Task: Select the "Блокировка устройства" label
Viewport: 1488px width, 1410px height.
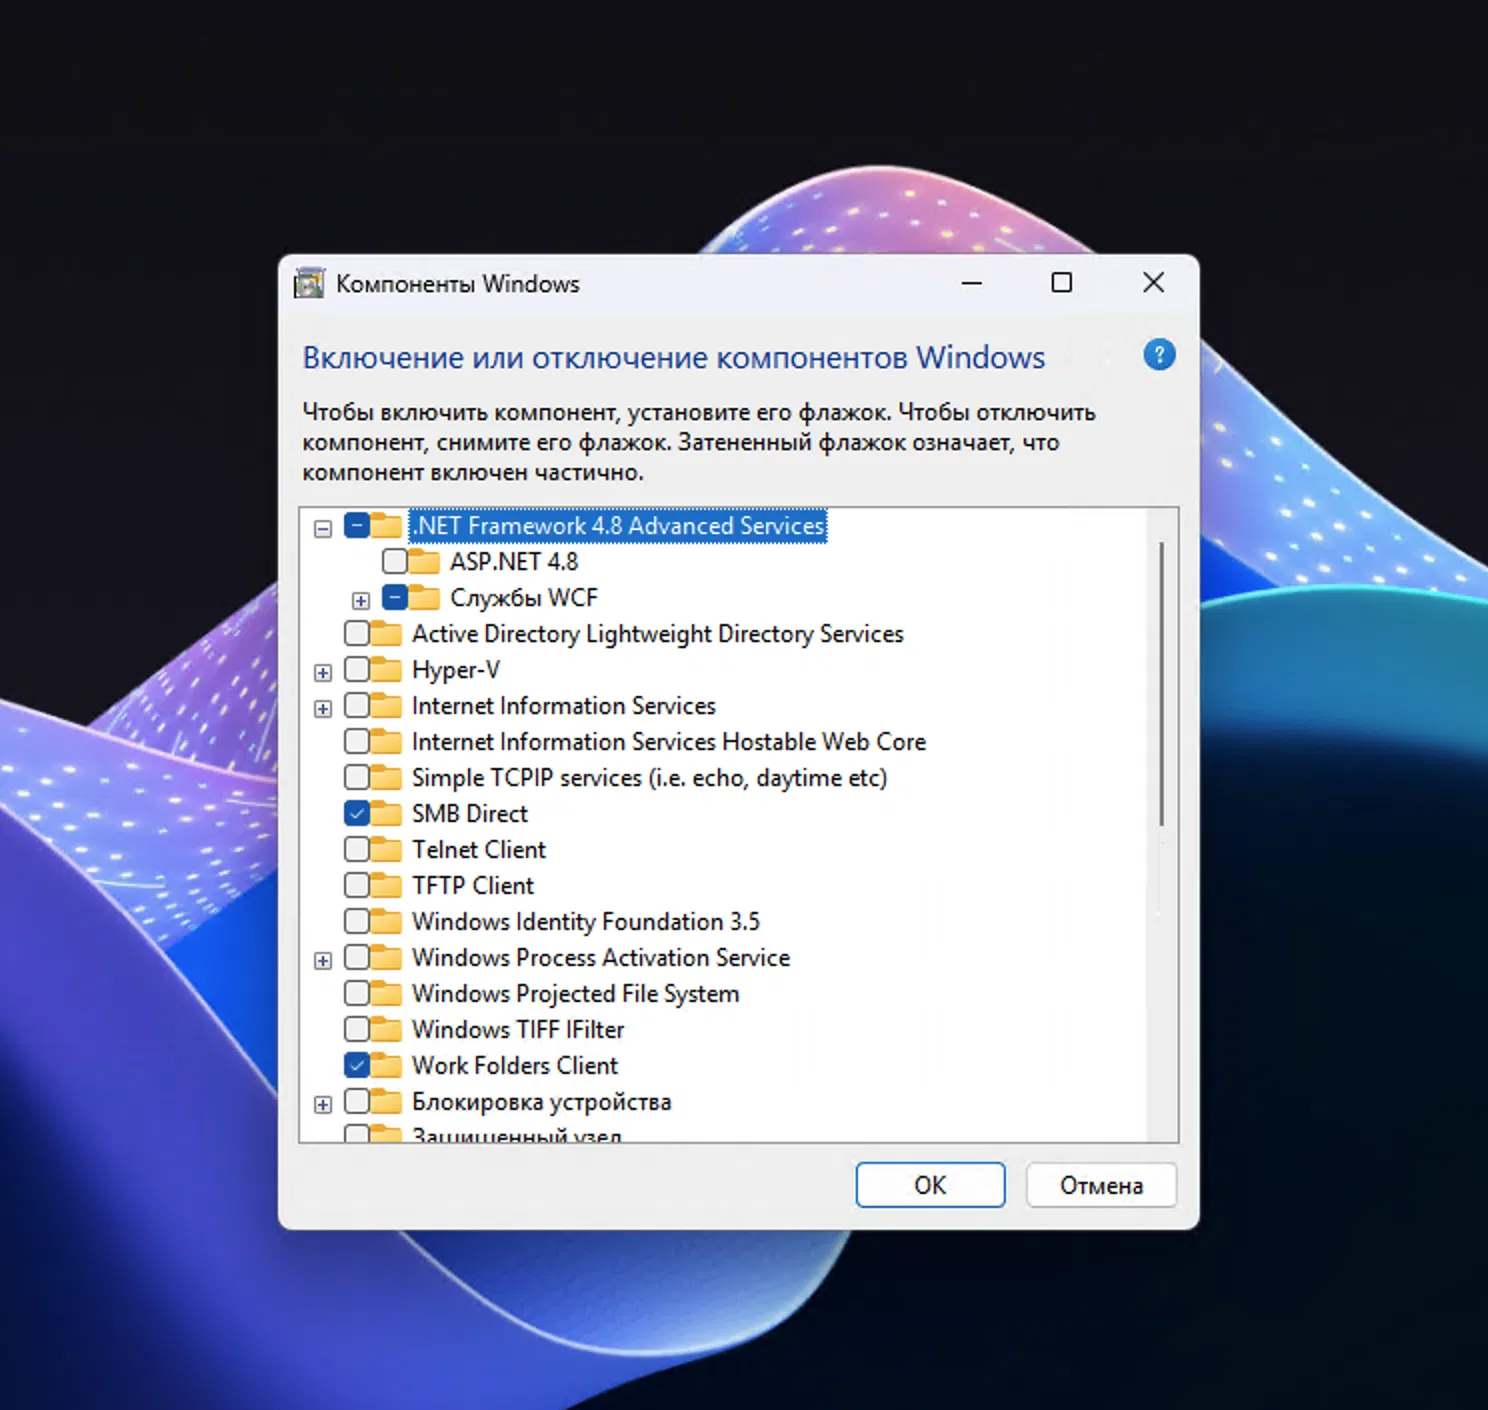Action: [x=542, y=1101]
